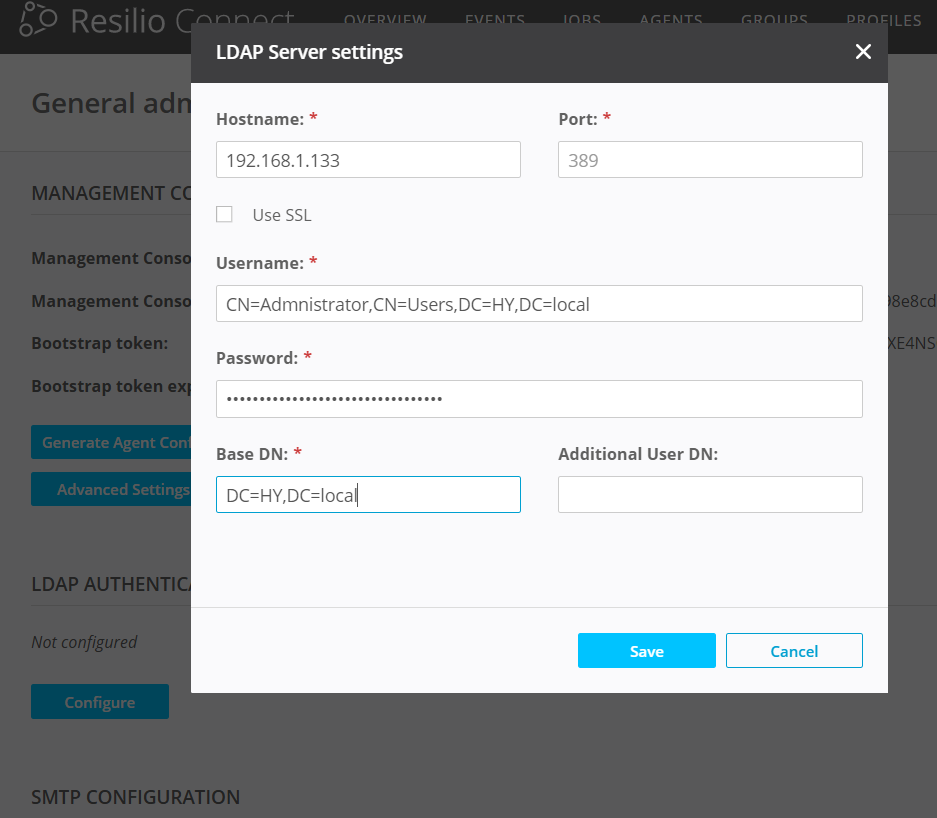This screenshot has width=937, height=818.
Task: Cancel the LDAP Server settings dialog
Action: point(794,650)
